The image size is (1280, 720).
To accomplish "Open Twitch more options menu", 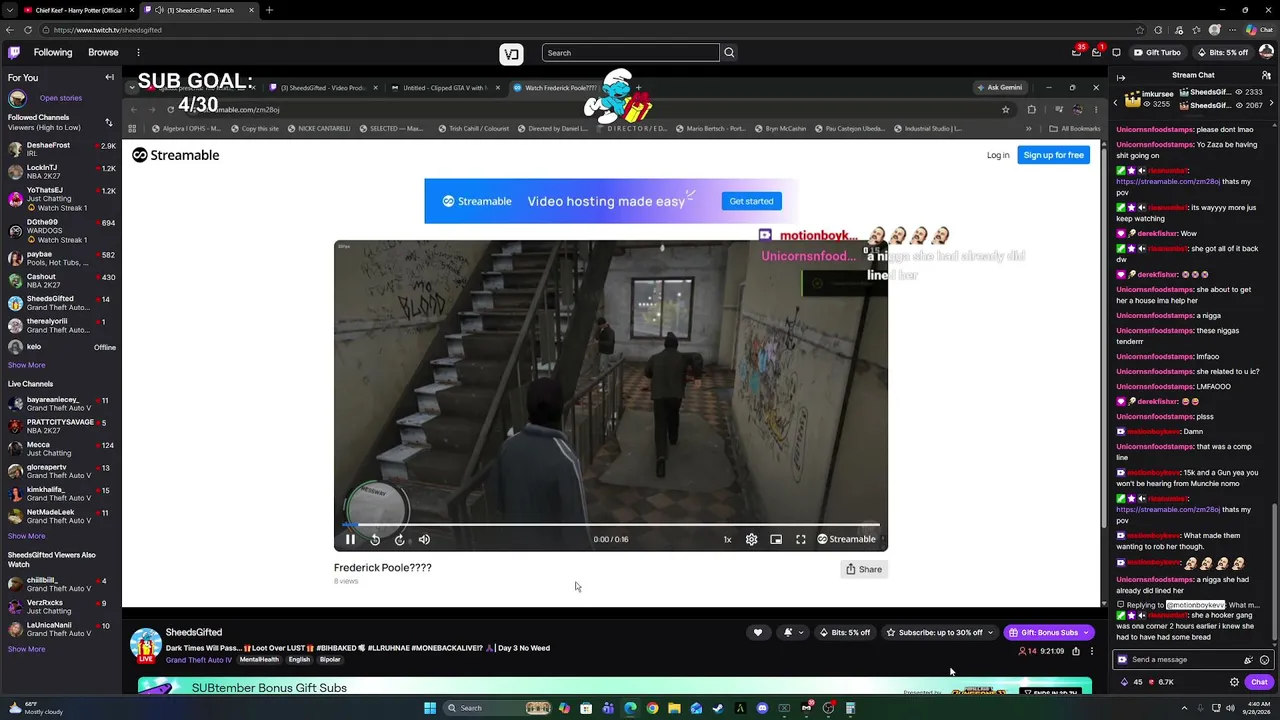I will 138,52.
